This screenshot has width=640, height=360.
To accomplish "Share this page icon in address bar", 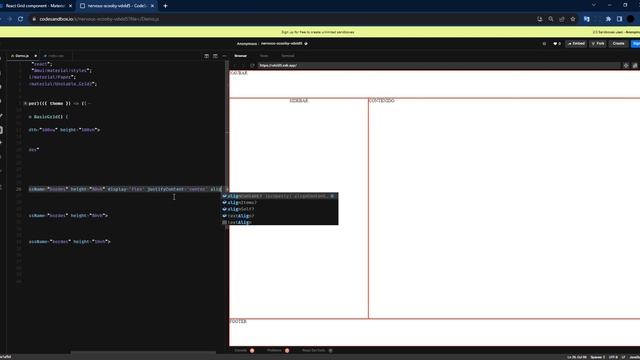I will [562, 19].
